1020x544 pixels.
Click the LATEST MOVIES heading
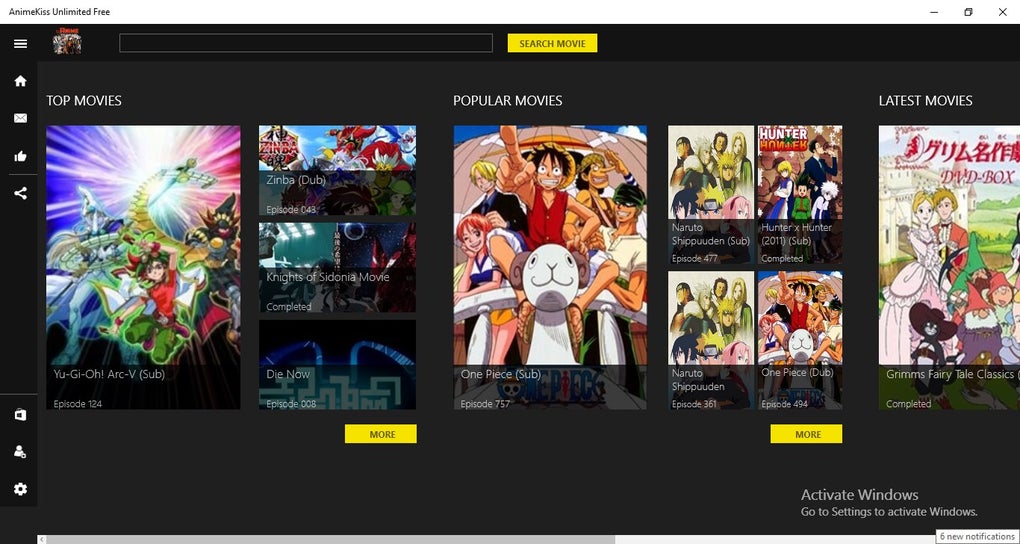(925, 101)
